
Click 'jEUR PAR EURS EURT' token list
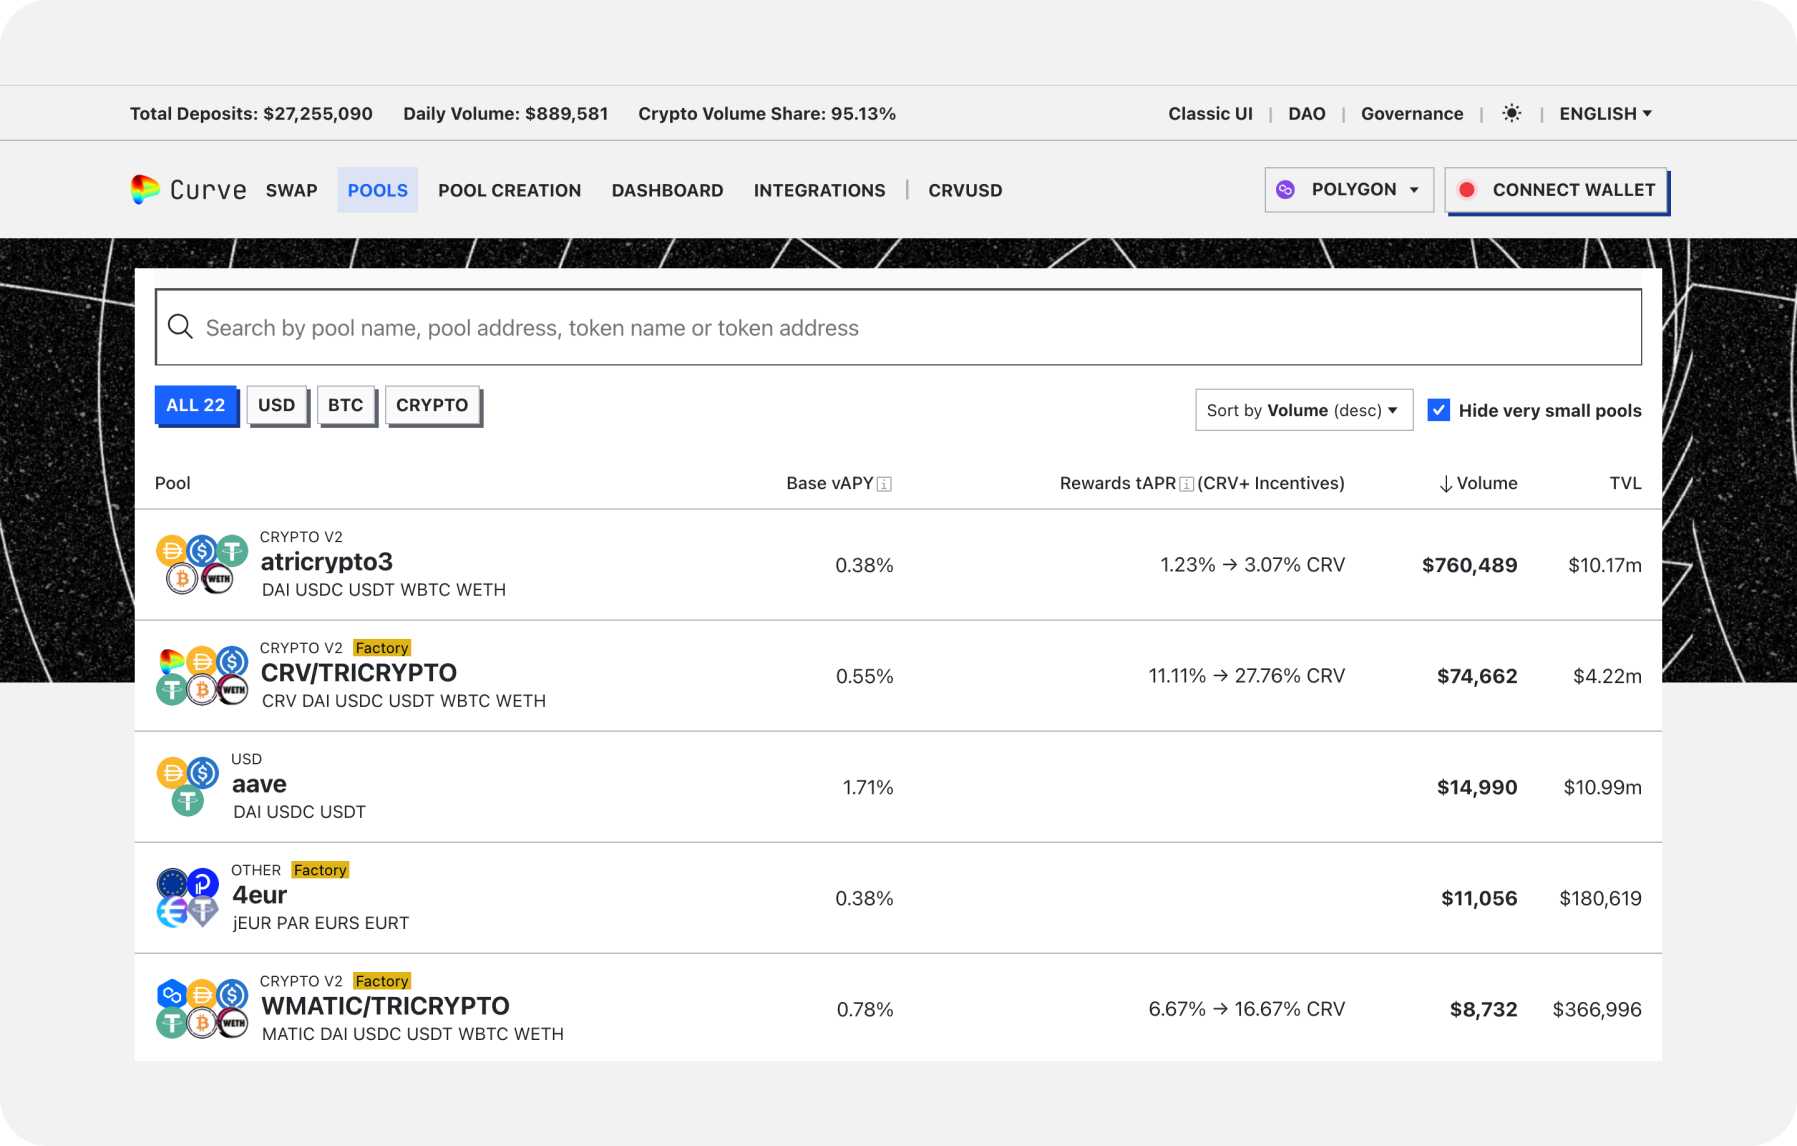pos(321,923)
